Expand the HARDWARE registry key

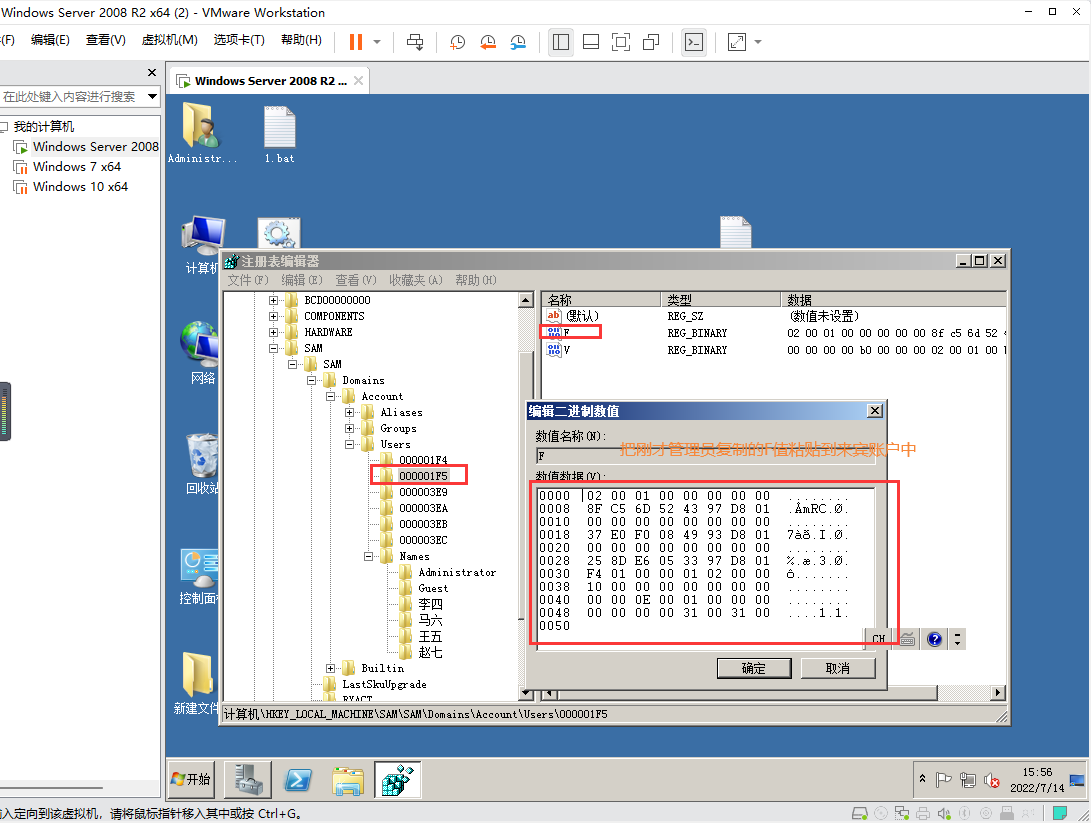[x=273, y=333]
